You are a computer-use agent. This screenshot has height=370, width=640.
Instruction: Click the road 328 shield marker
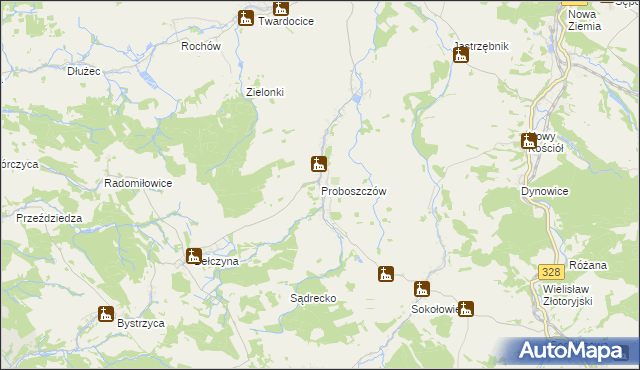coord(551,272)
